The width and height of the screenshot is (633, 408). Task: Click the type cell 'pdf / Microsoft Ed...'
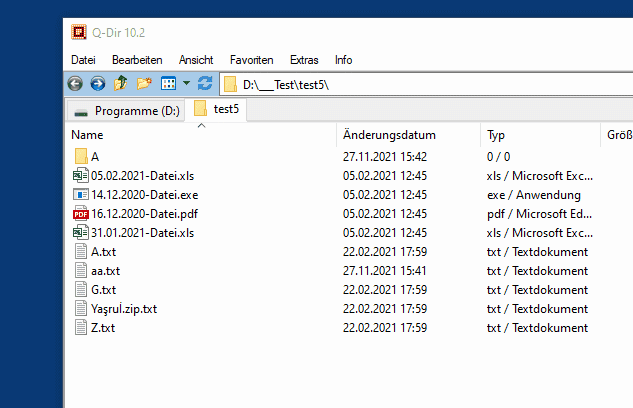coord(539,214)
